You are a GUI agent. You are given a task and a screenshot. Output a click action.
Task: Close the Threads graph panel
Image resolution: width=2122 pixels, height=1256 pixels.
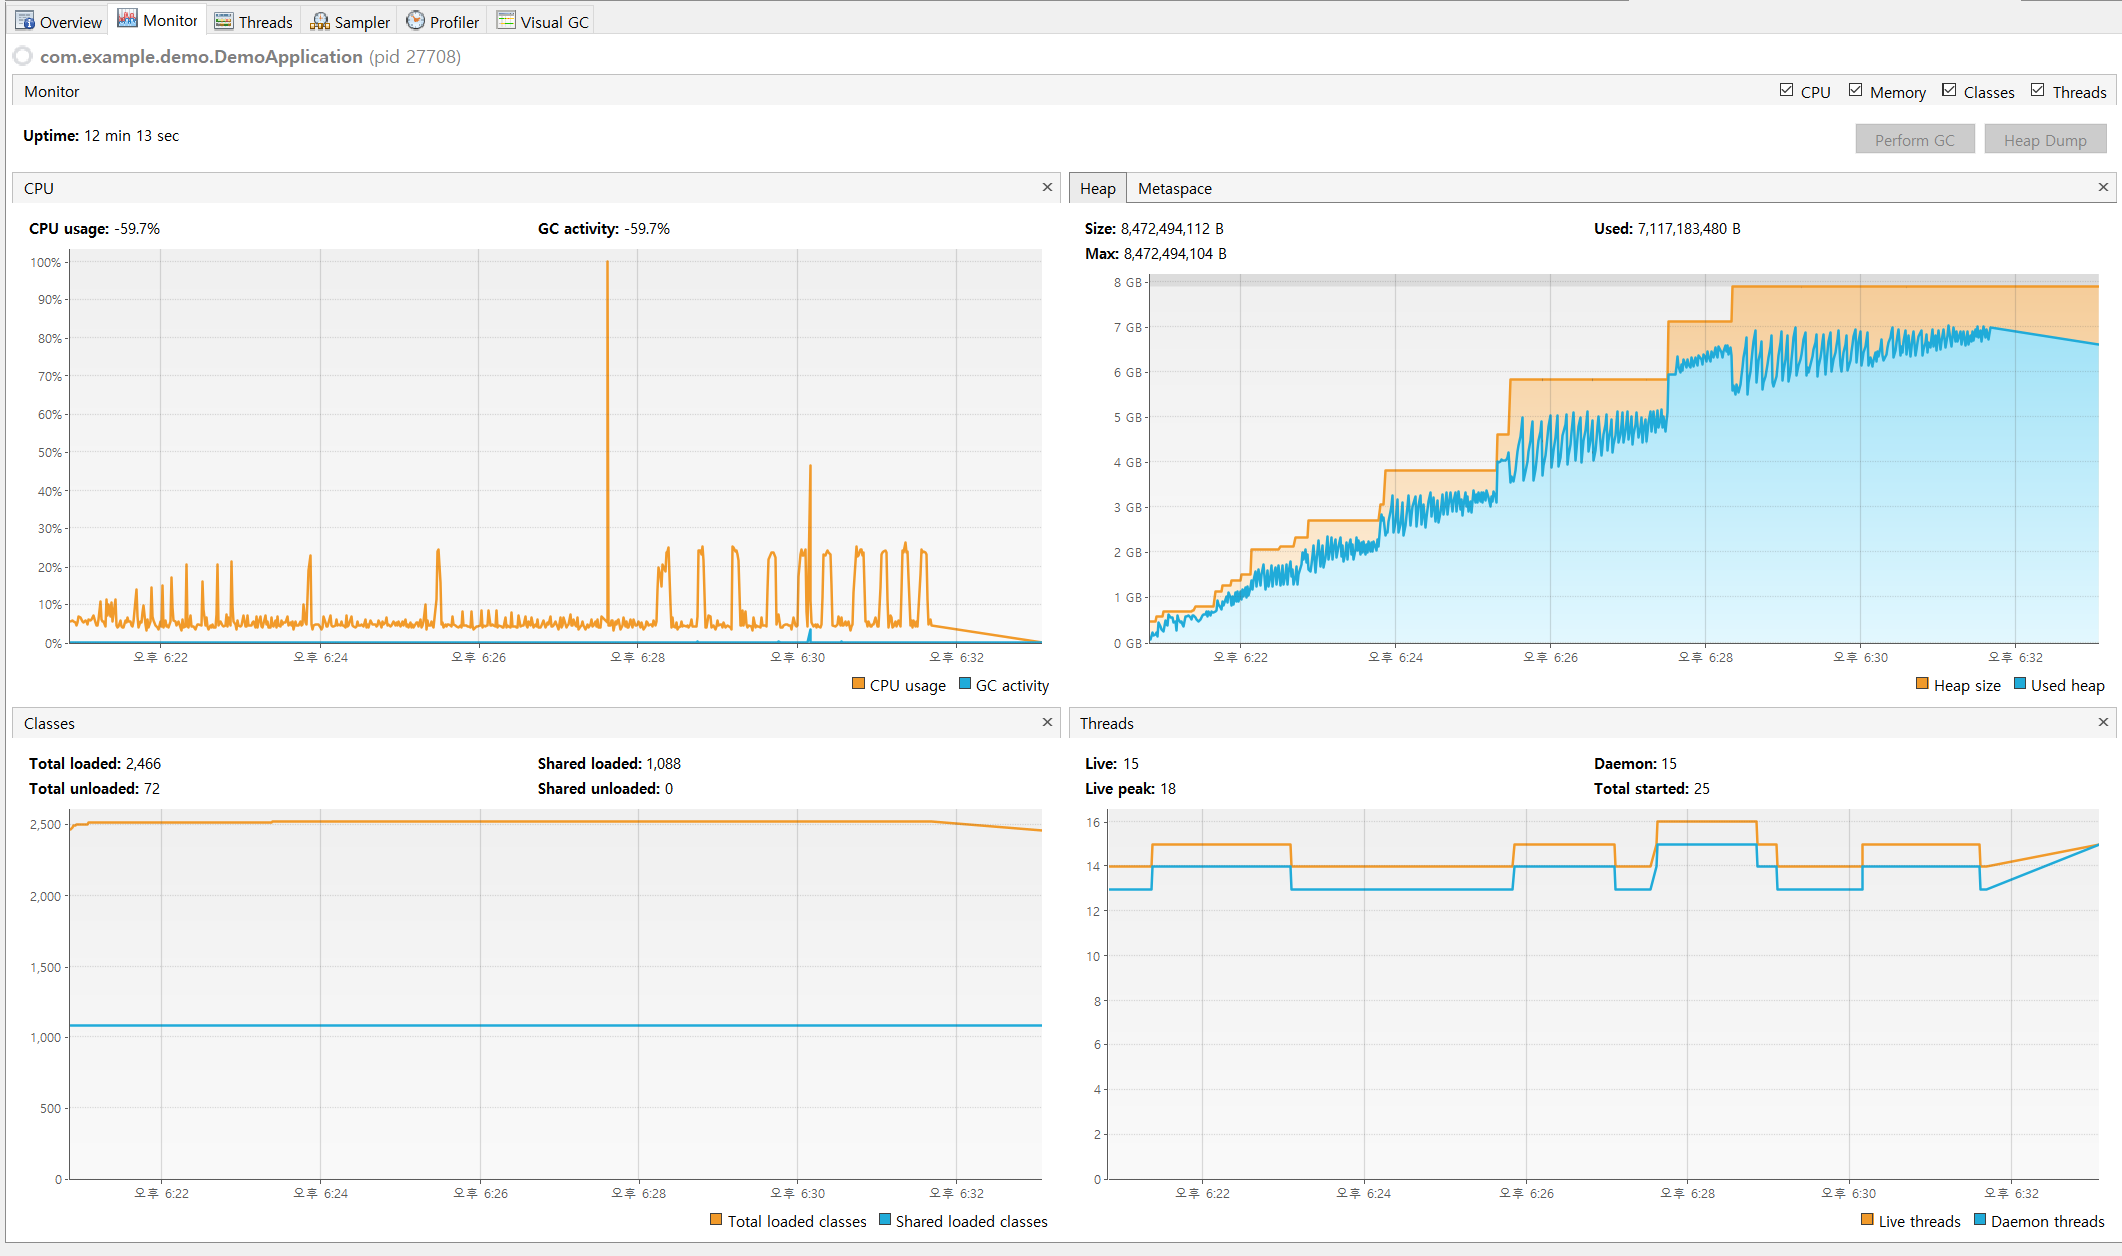(2103, 722)
